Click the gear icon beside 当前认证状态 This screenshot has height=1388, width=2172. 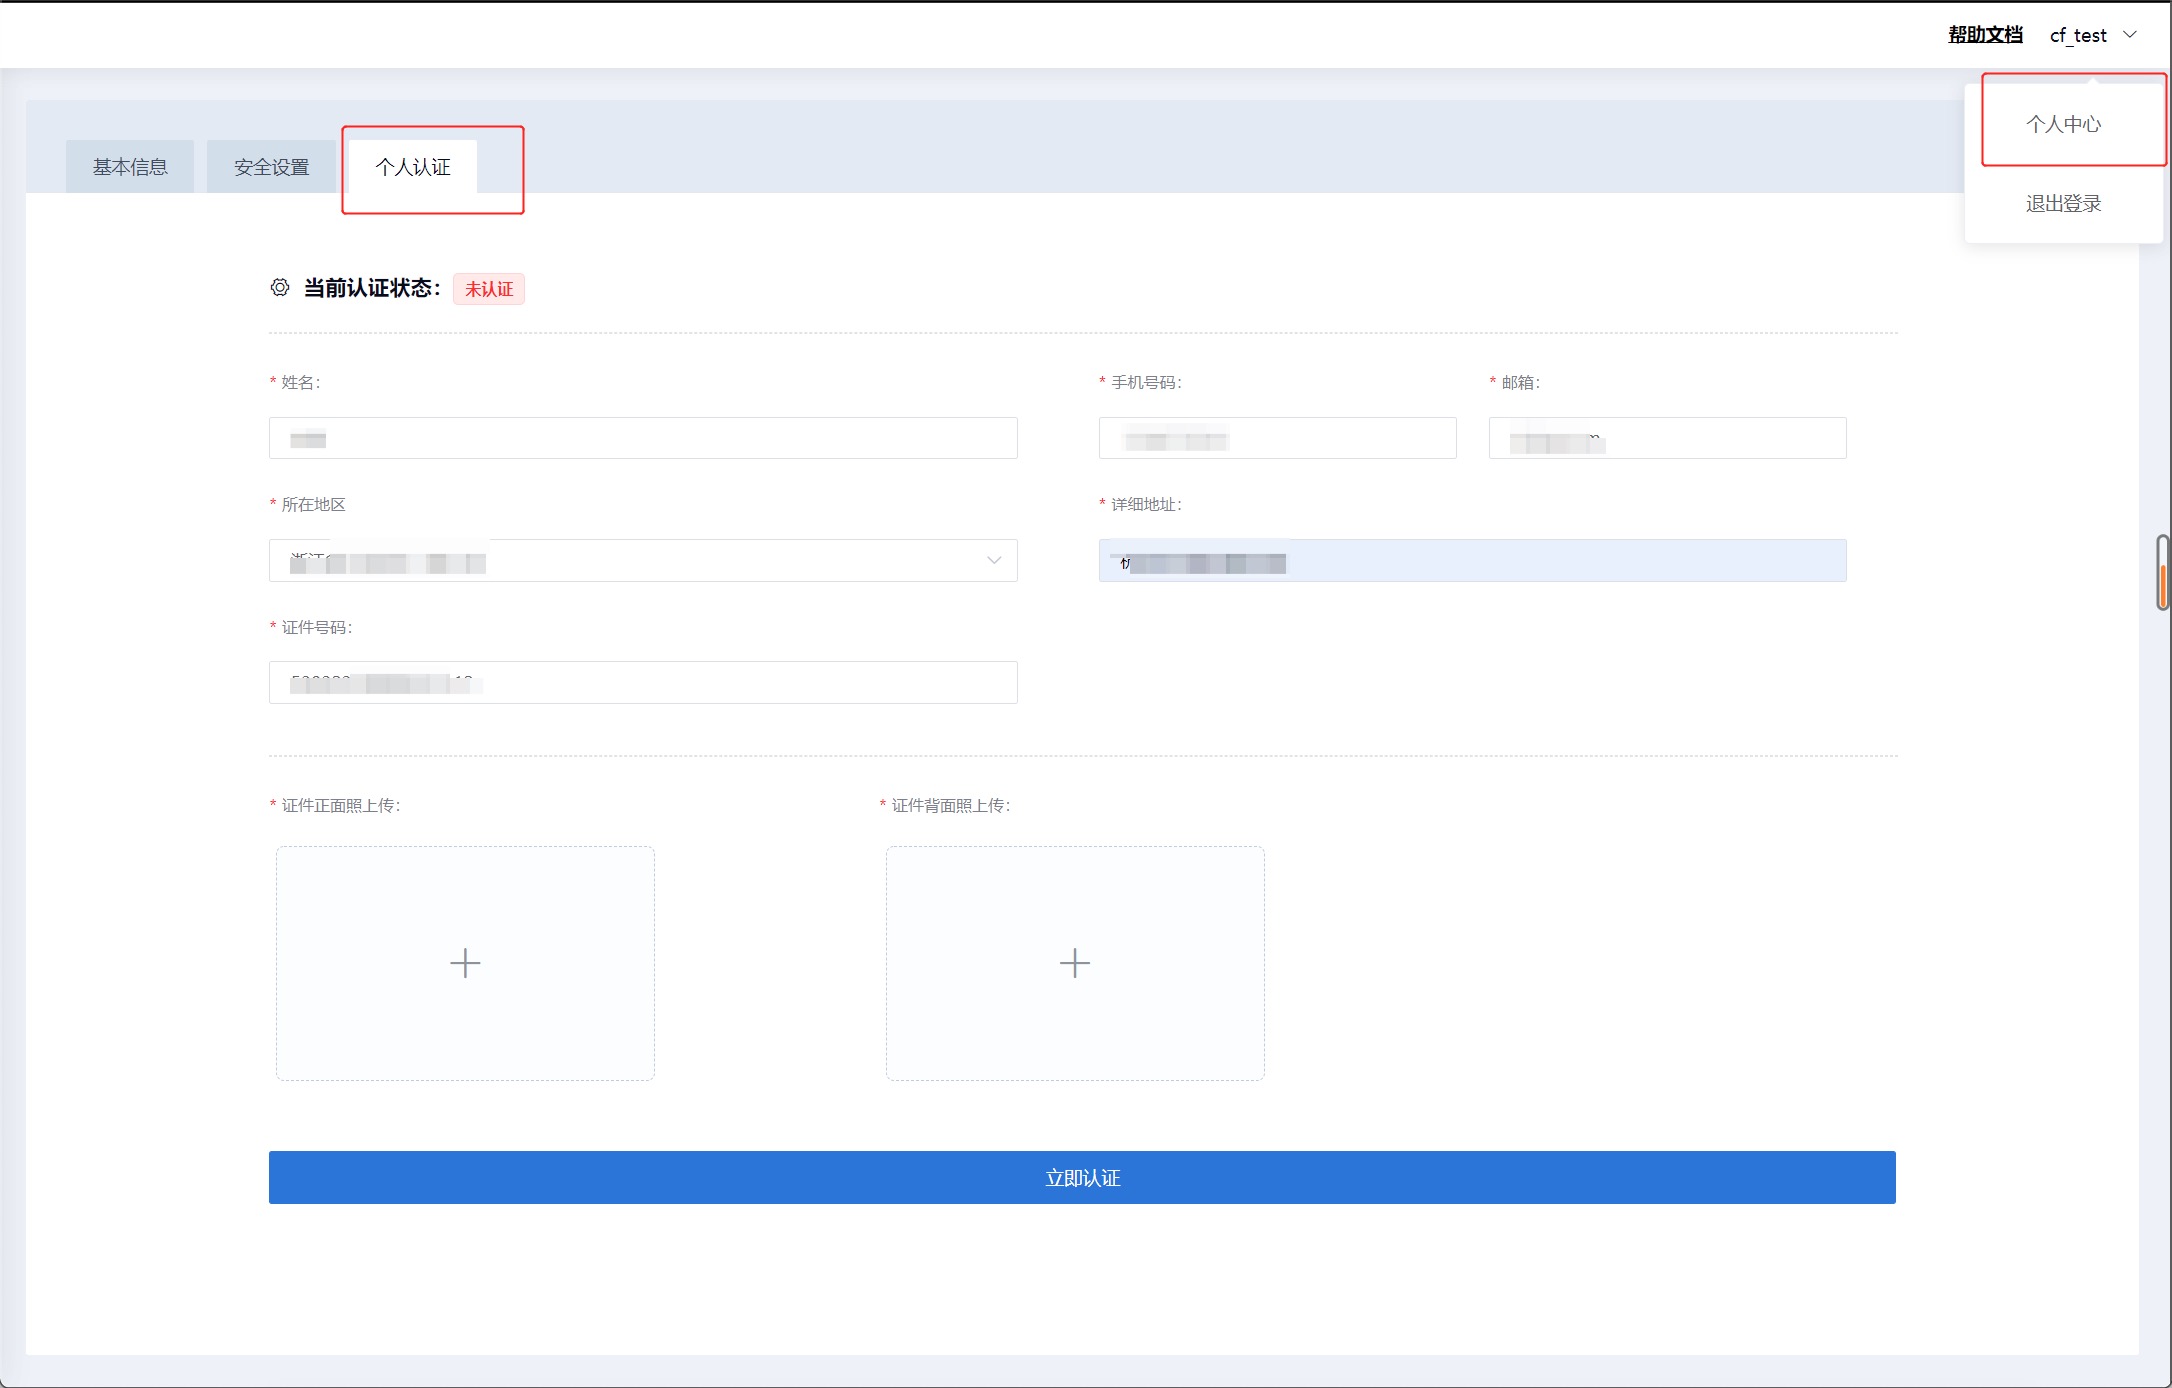280,288
